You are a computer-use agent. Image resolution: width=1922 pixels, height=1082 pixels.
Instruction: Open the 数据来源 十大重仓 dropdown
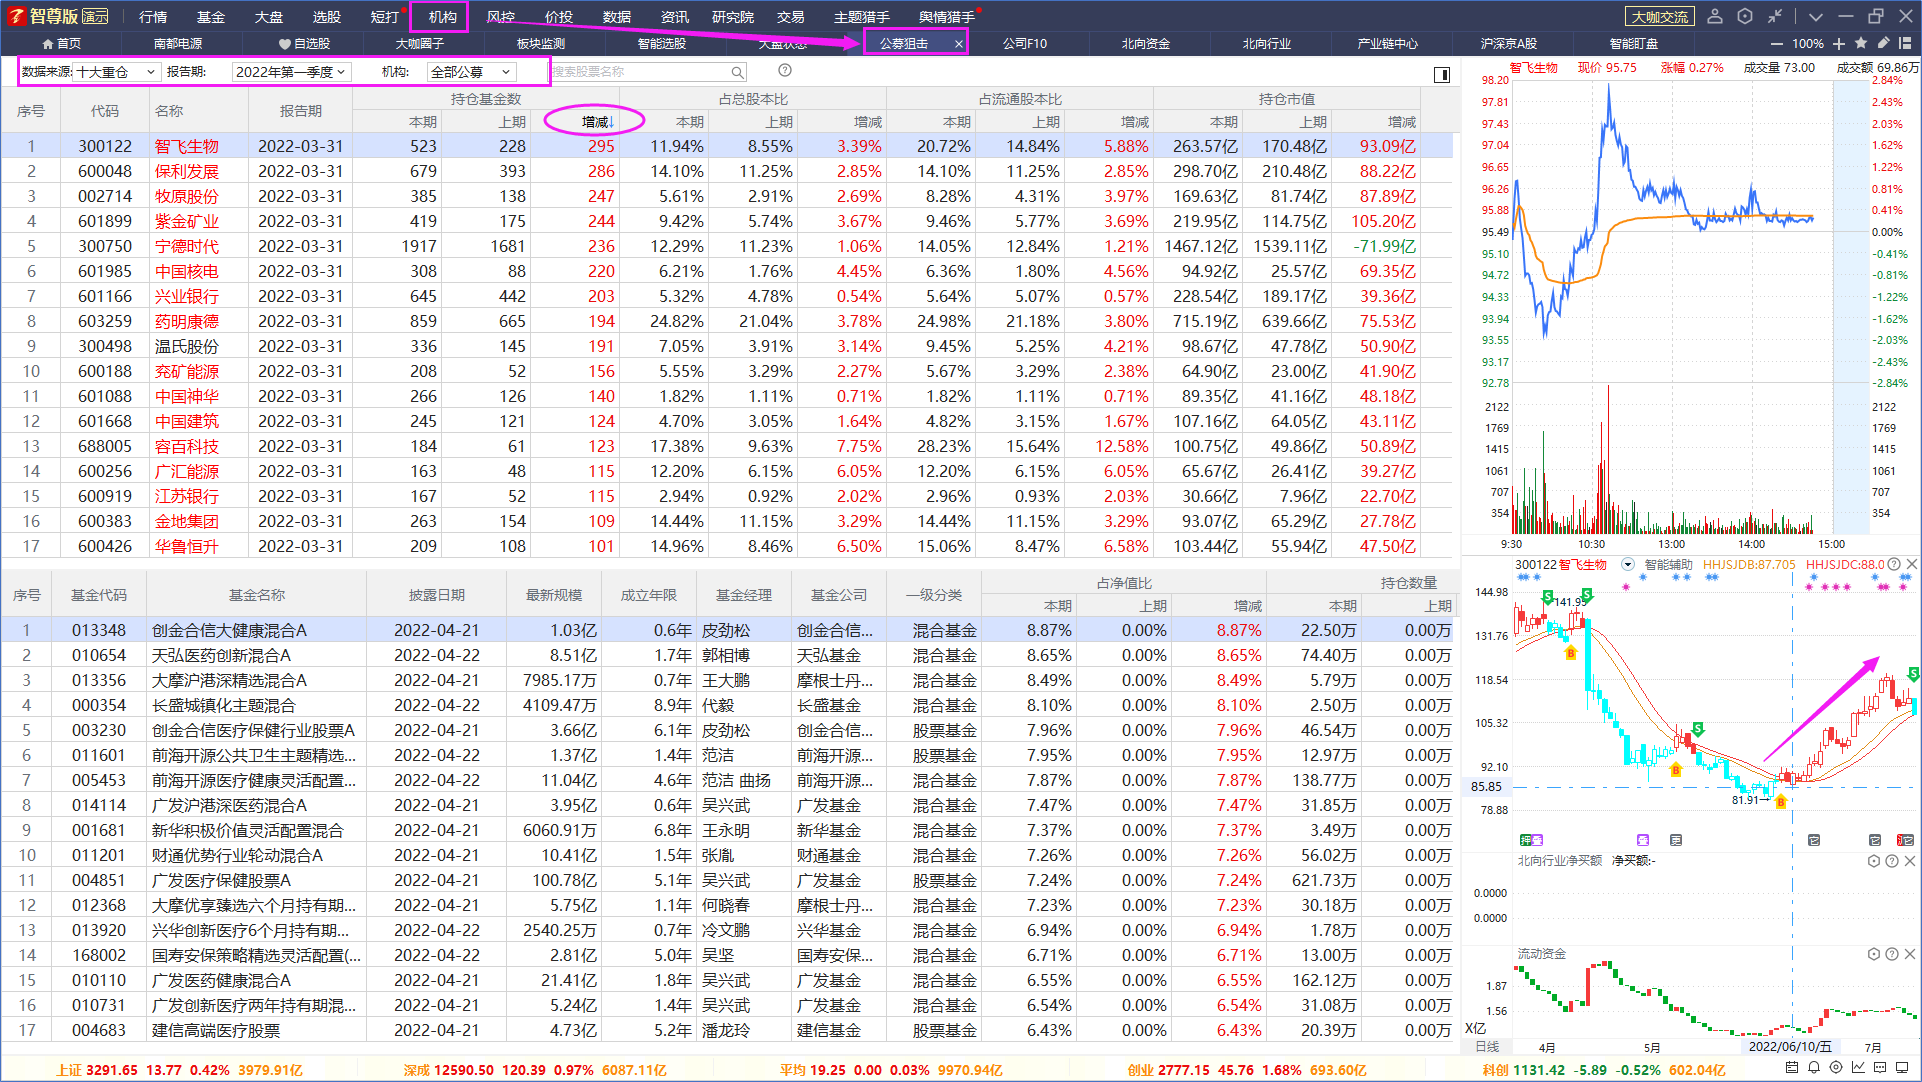[x=118, y=72]
